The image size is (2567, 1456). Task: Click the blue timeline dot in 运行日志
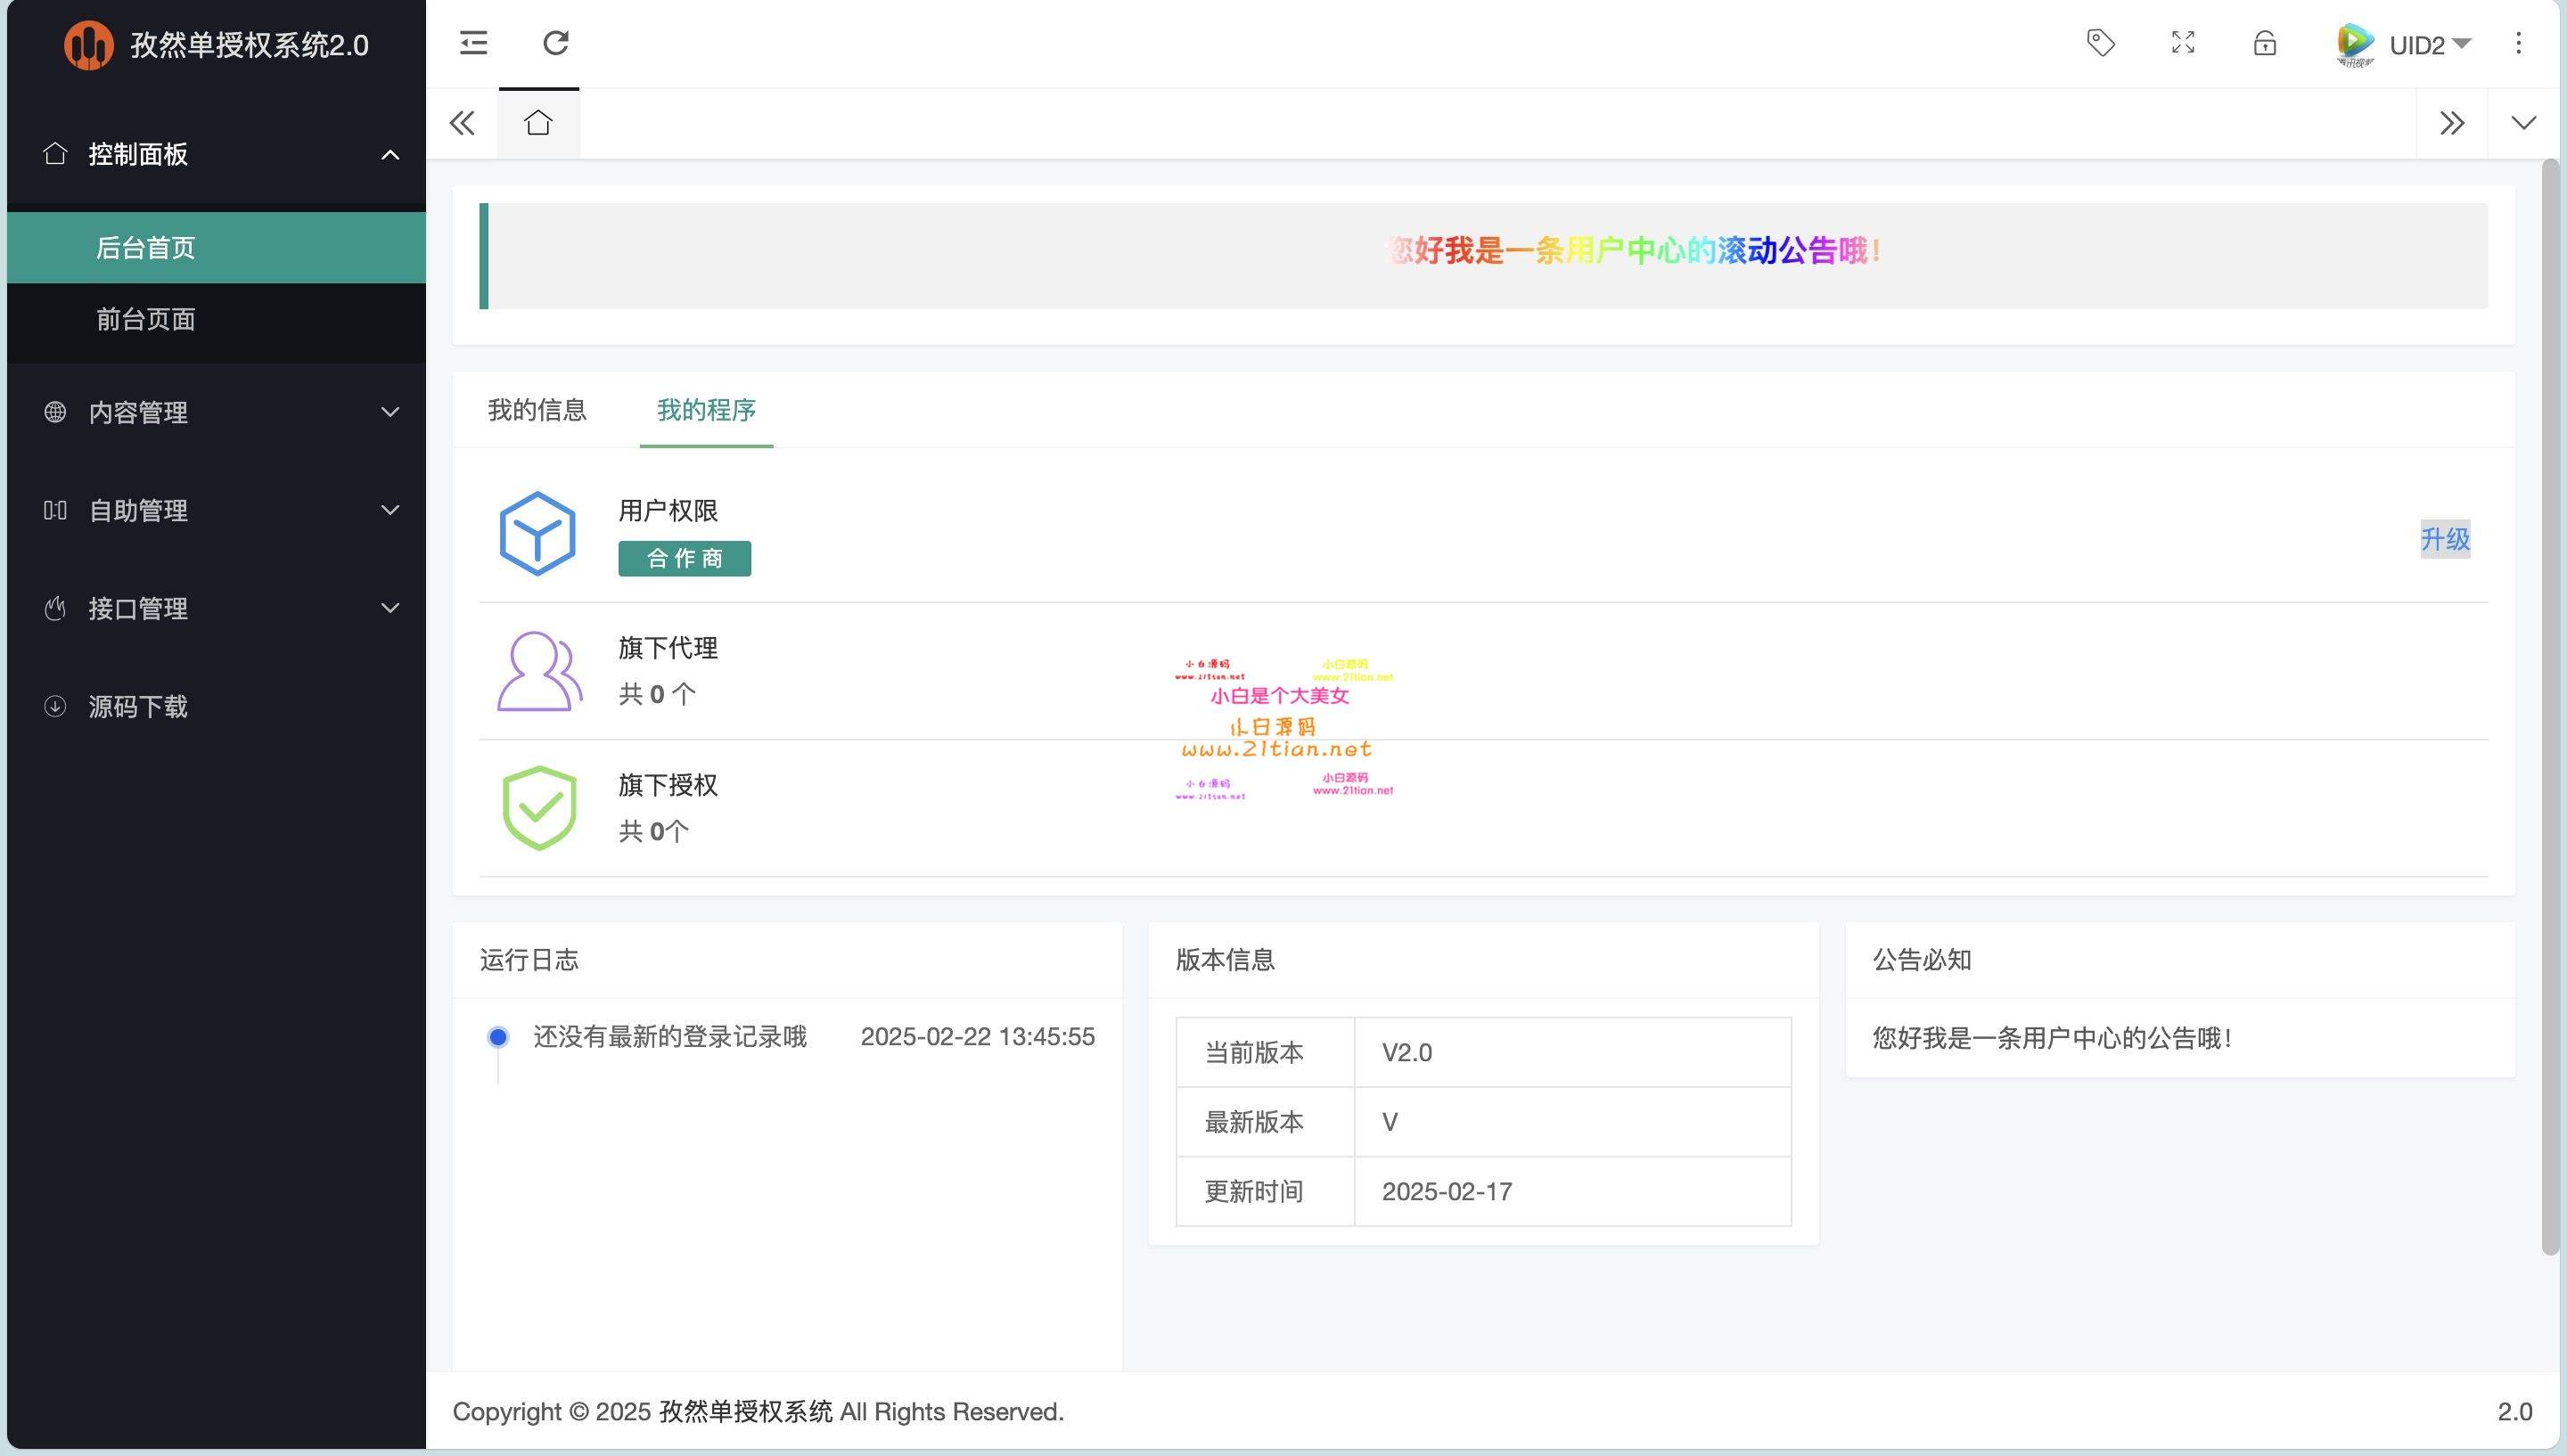tap(498, 1037)
